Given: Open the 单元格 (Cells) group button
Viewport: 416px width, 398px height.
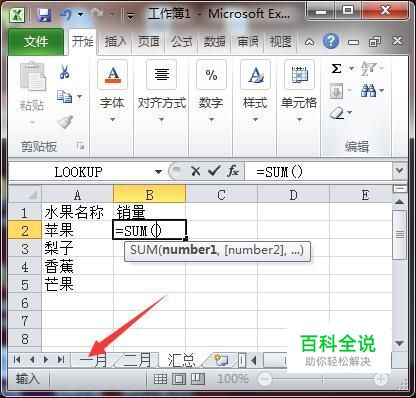Looking at the screenshot, I should point(299,92).
